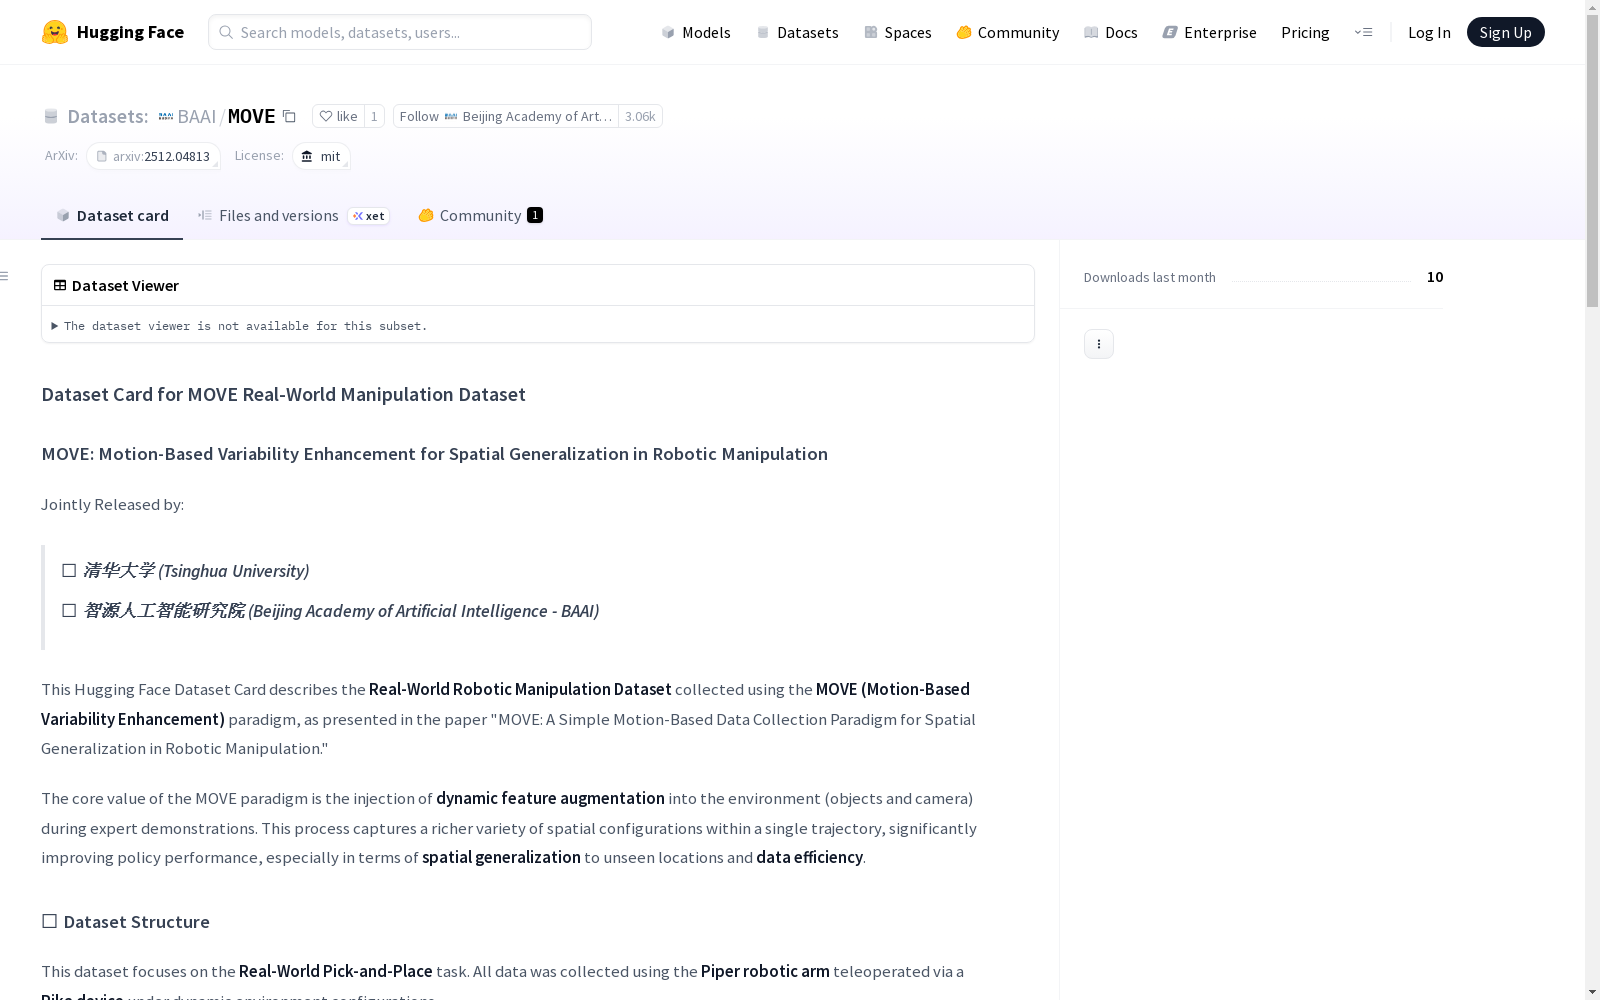Switch to the Files and versions tab

pyautogui.click(x=293, y=215)
